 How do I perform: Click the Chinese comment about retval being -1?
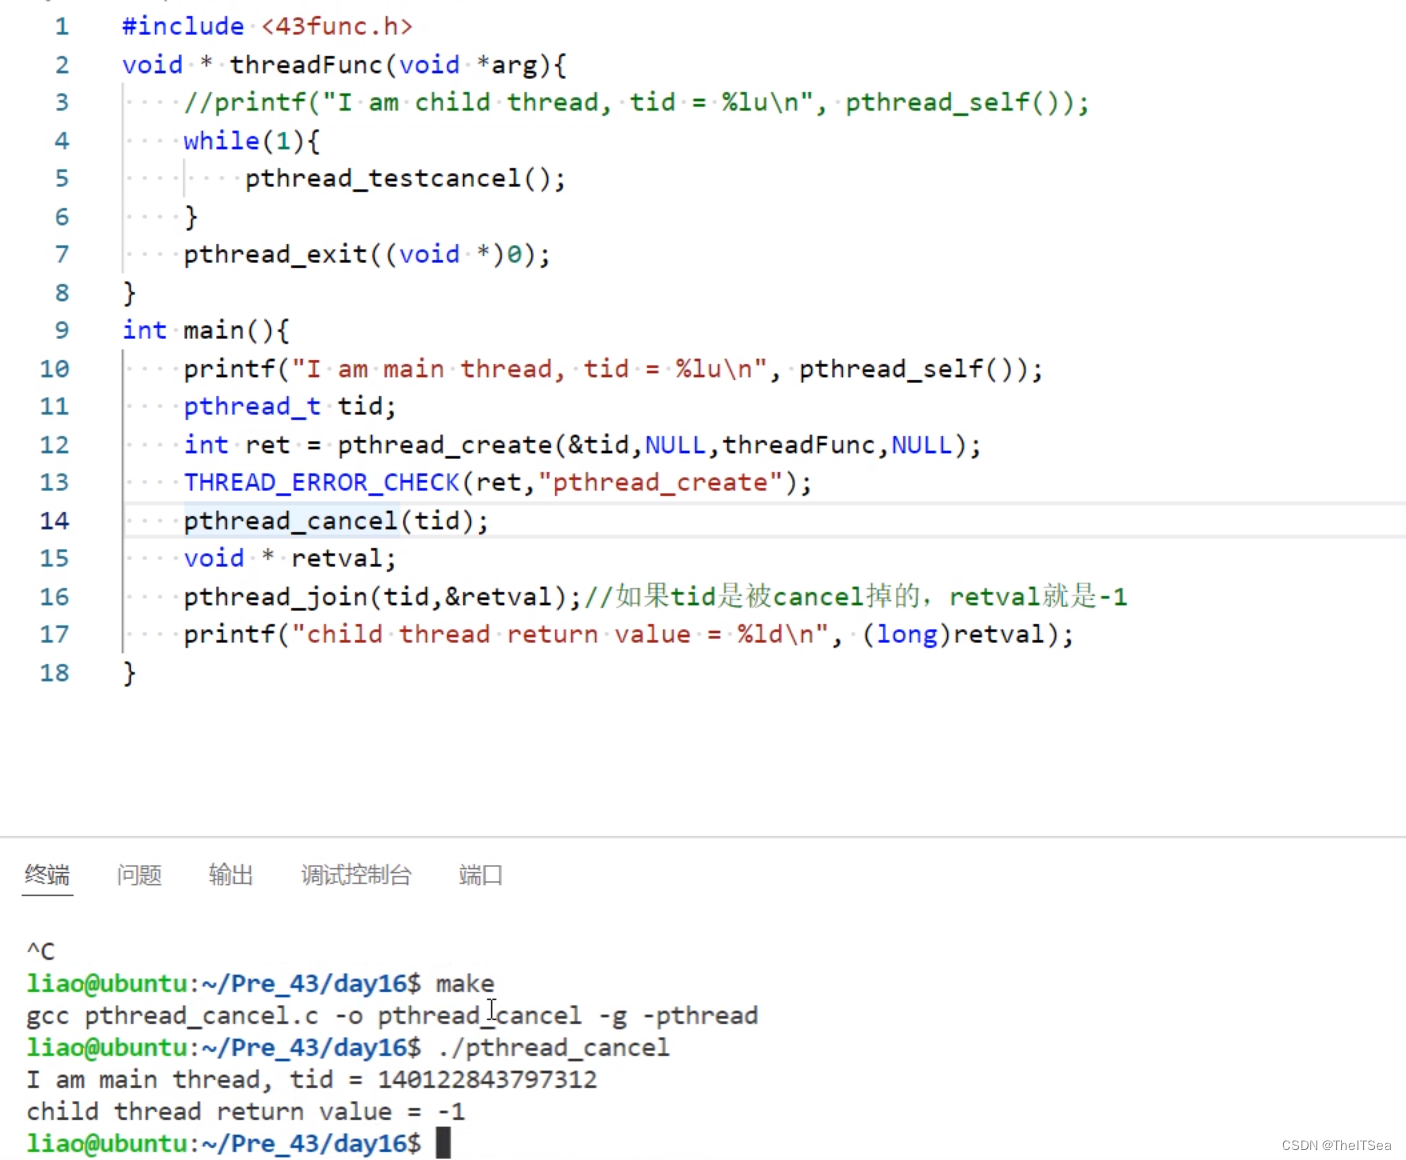click(x=856, y=596)
